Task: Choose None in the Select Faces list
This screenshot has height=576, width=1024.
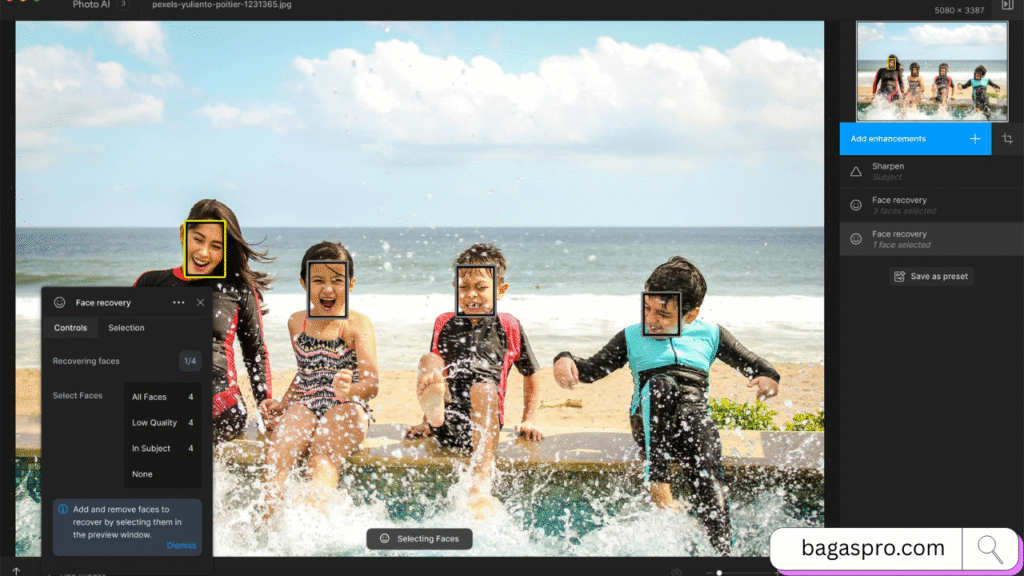Action: [x=162, y=474]
